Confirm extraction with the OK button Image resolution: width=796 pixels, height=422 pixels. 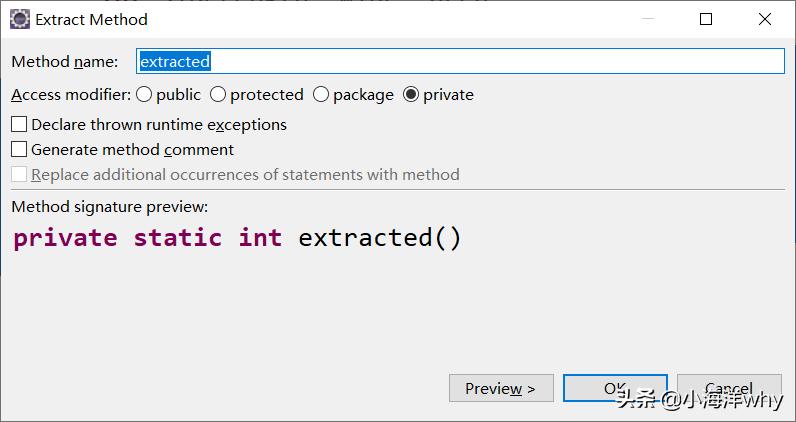pos(614,388)
